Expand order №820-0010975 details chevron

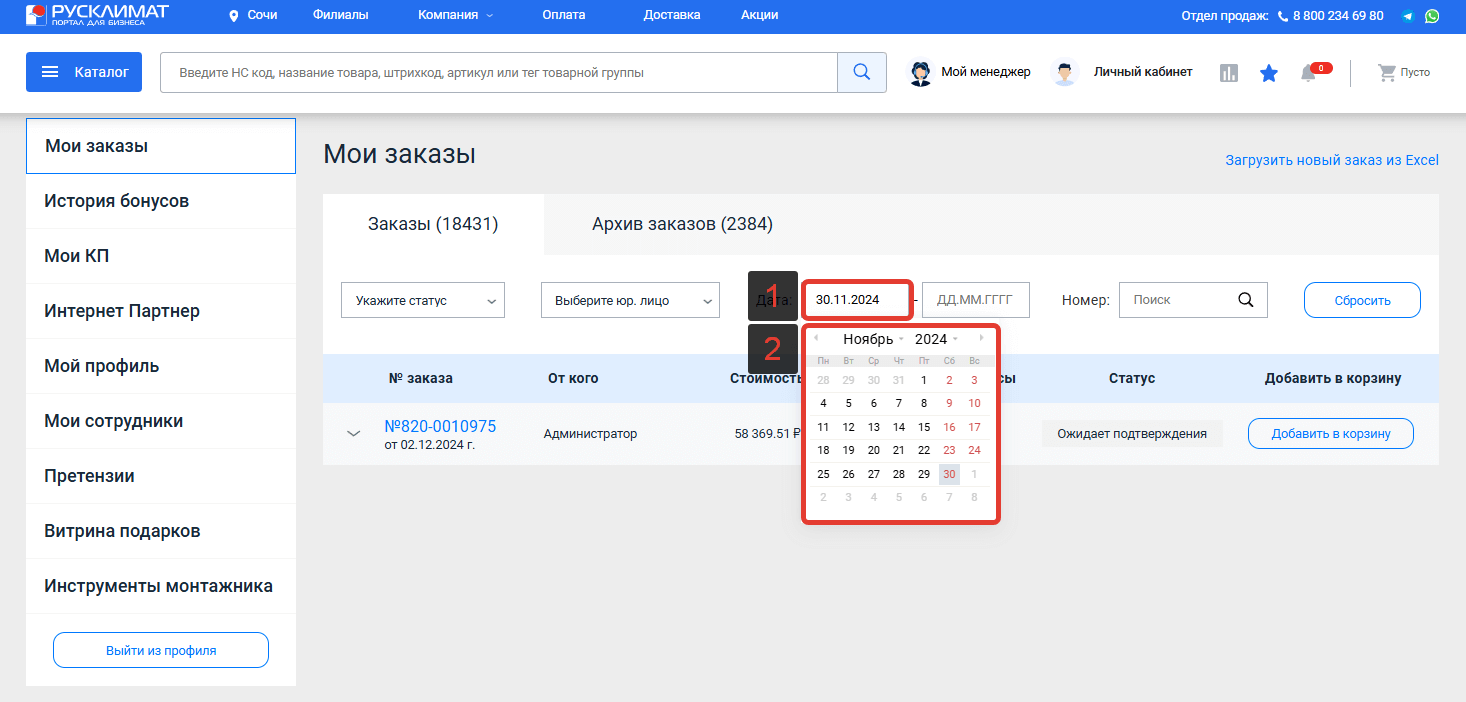point(353,434)
